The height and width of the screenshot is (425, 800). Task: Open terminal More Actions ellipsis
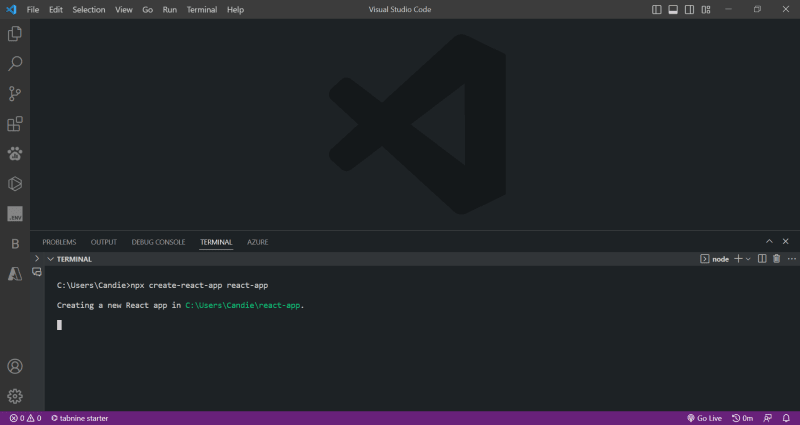pos(792,259)
